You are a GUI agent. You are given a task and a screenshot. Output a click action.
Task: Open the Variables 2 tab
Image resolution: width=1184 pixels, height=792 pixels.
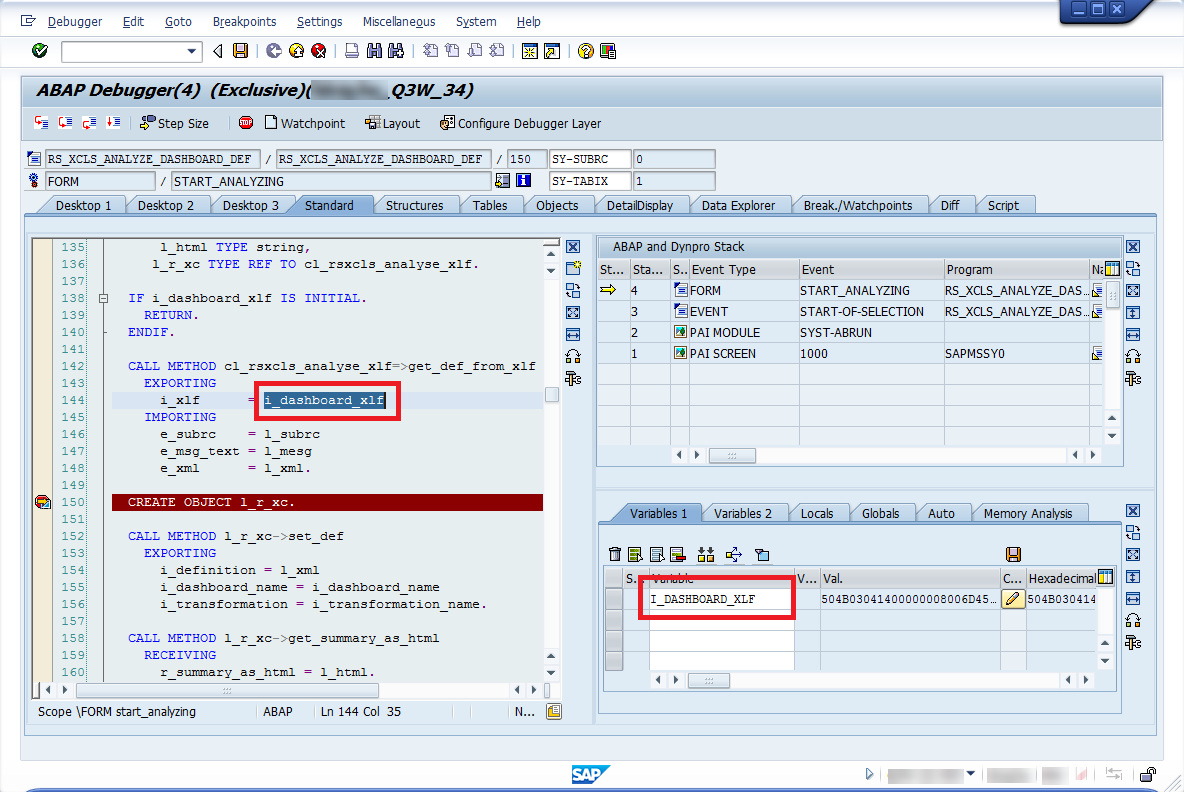tap(742, 513)
